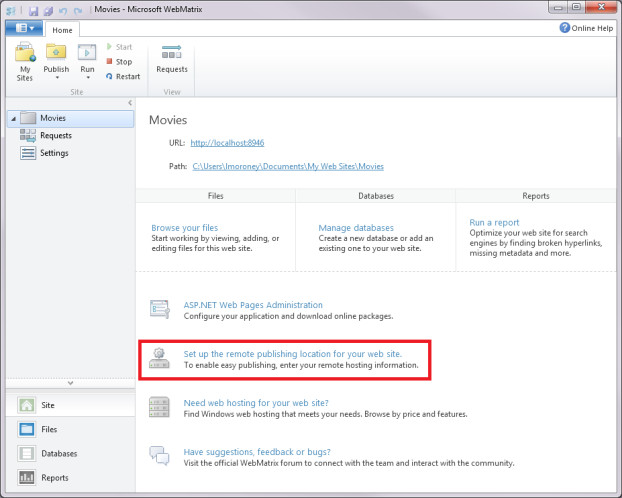Click Need web hosting link

click(x=256, y=403)
